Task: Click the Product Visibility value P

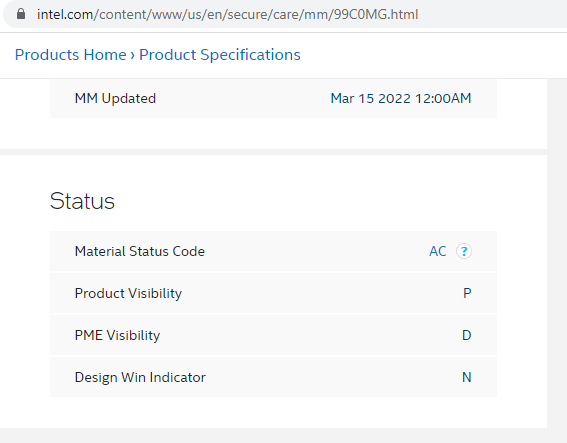Action: pyautogui.click(x=467, y=293)
